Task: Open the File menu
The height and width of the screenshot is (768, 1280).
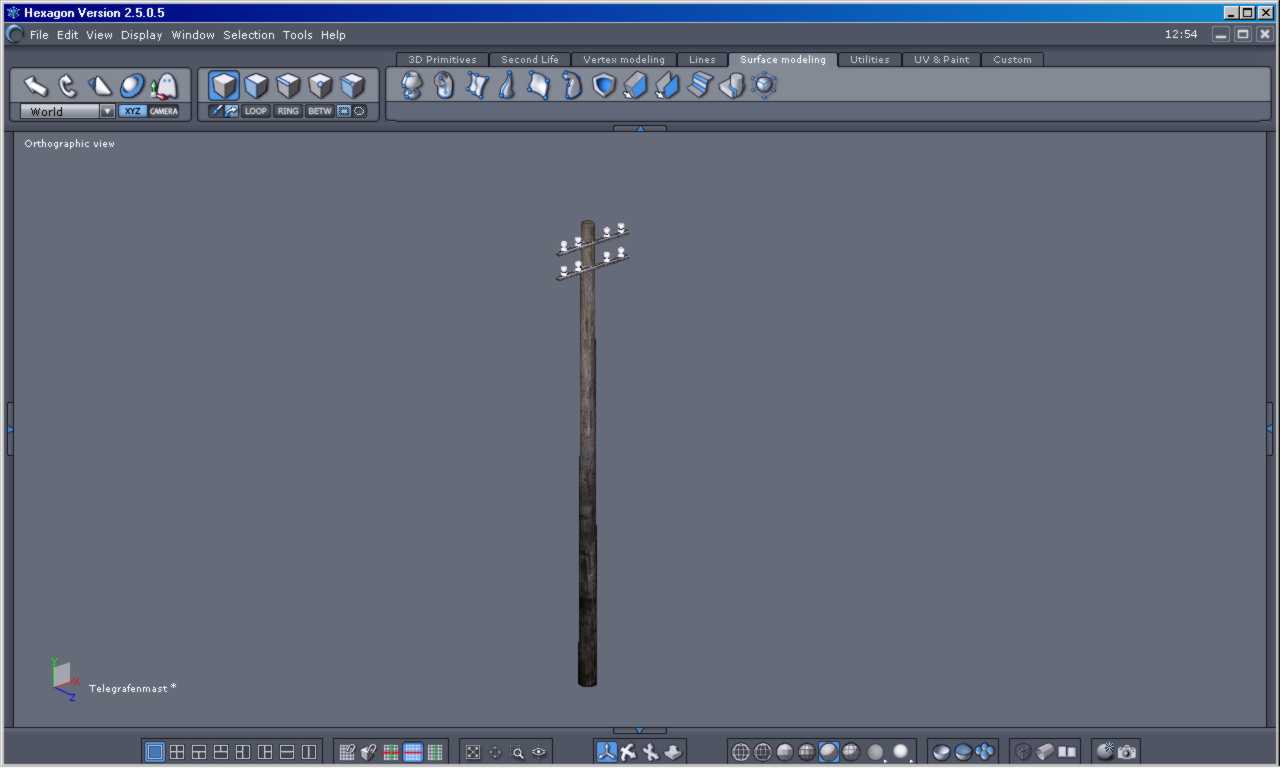Action: pyautogui.click(x=39, y=35)
